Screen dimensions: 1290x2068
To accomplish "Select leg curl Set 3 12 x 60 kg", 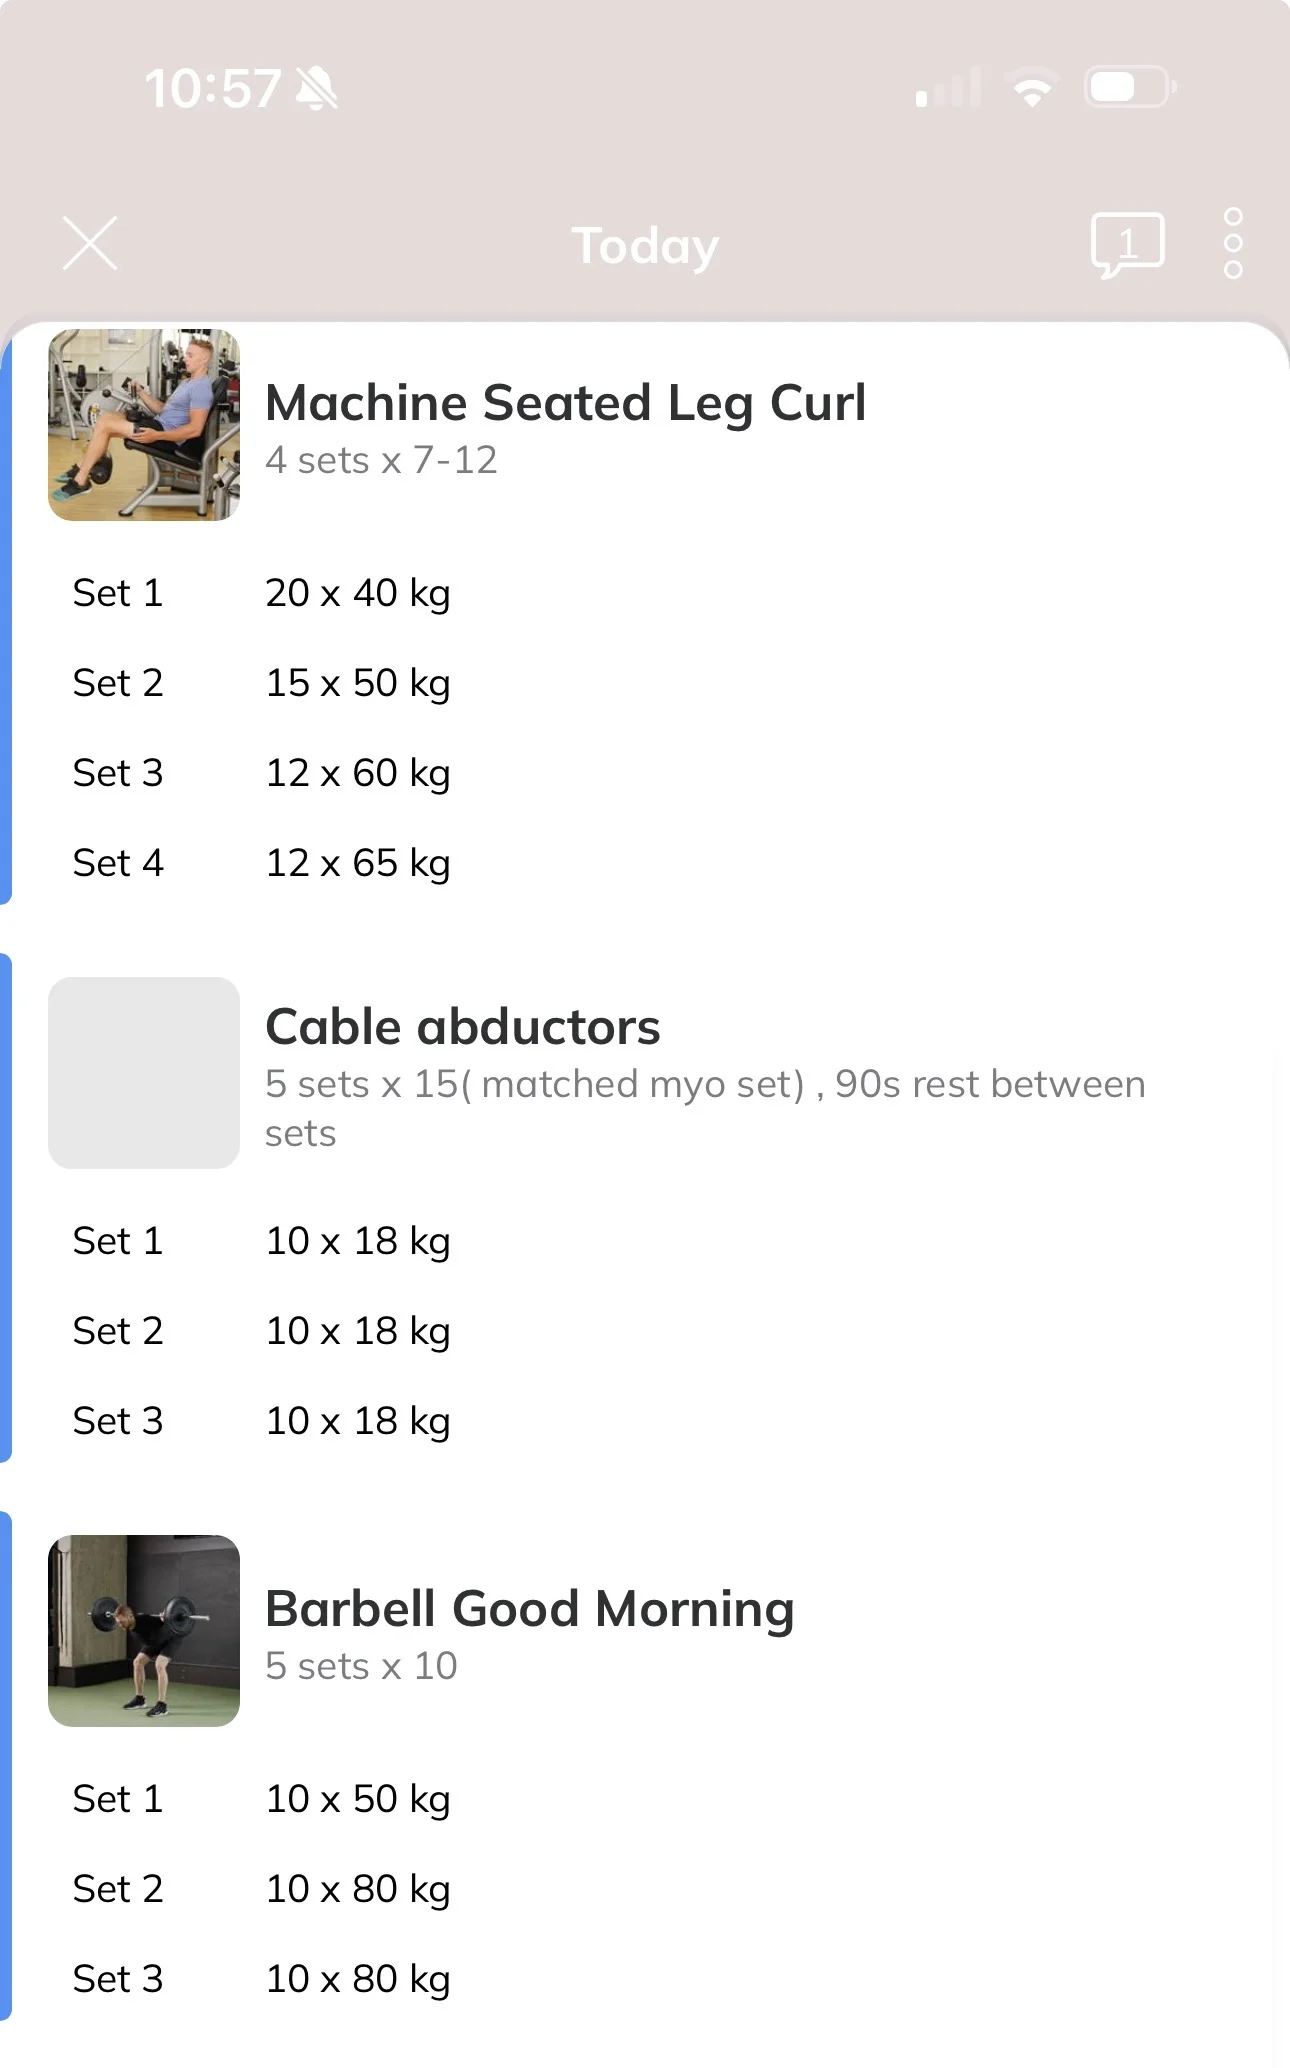I will tap(645, 773).
